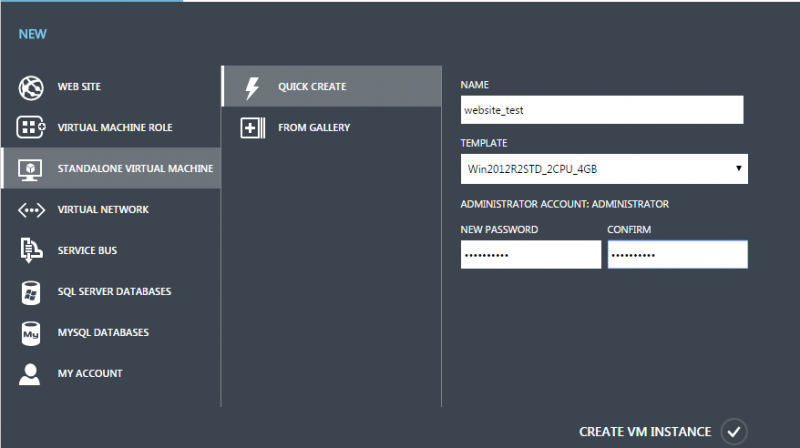Click the Service Bus icon
The height and width of the screenshot is (448, 800).
coord(30,251)
